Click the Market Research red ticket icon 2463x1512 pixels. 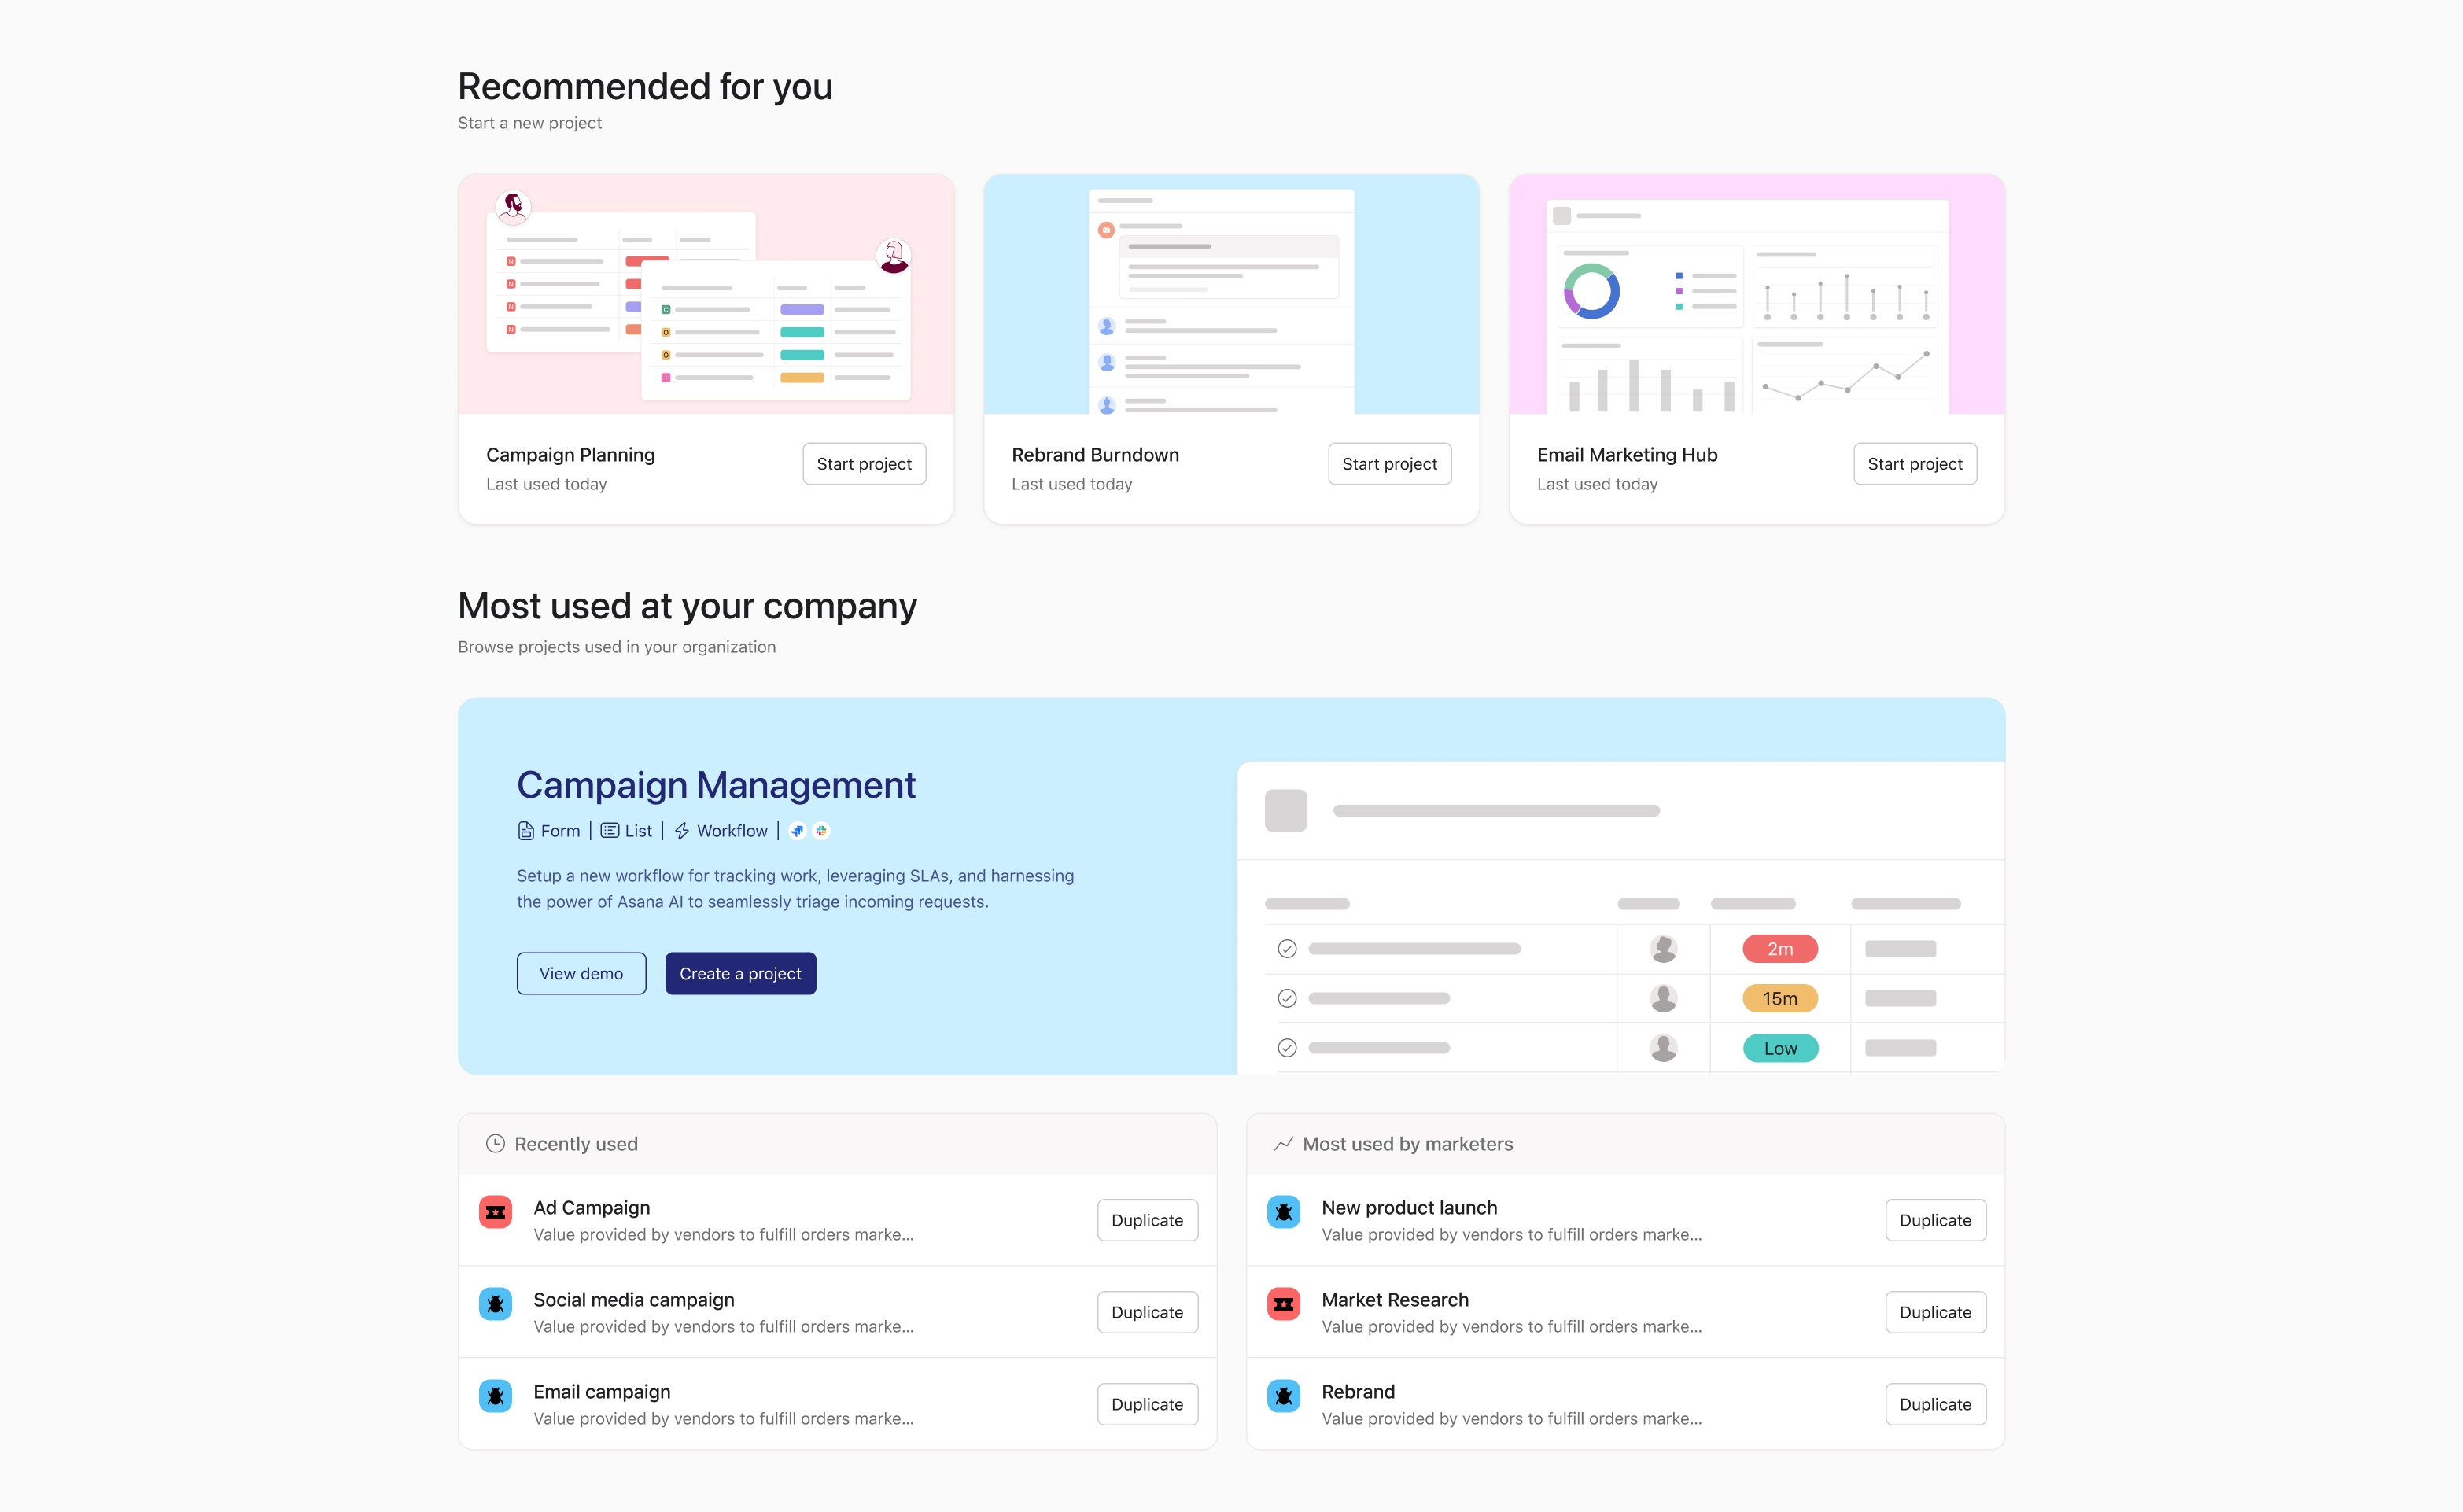(1283, 1304)
